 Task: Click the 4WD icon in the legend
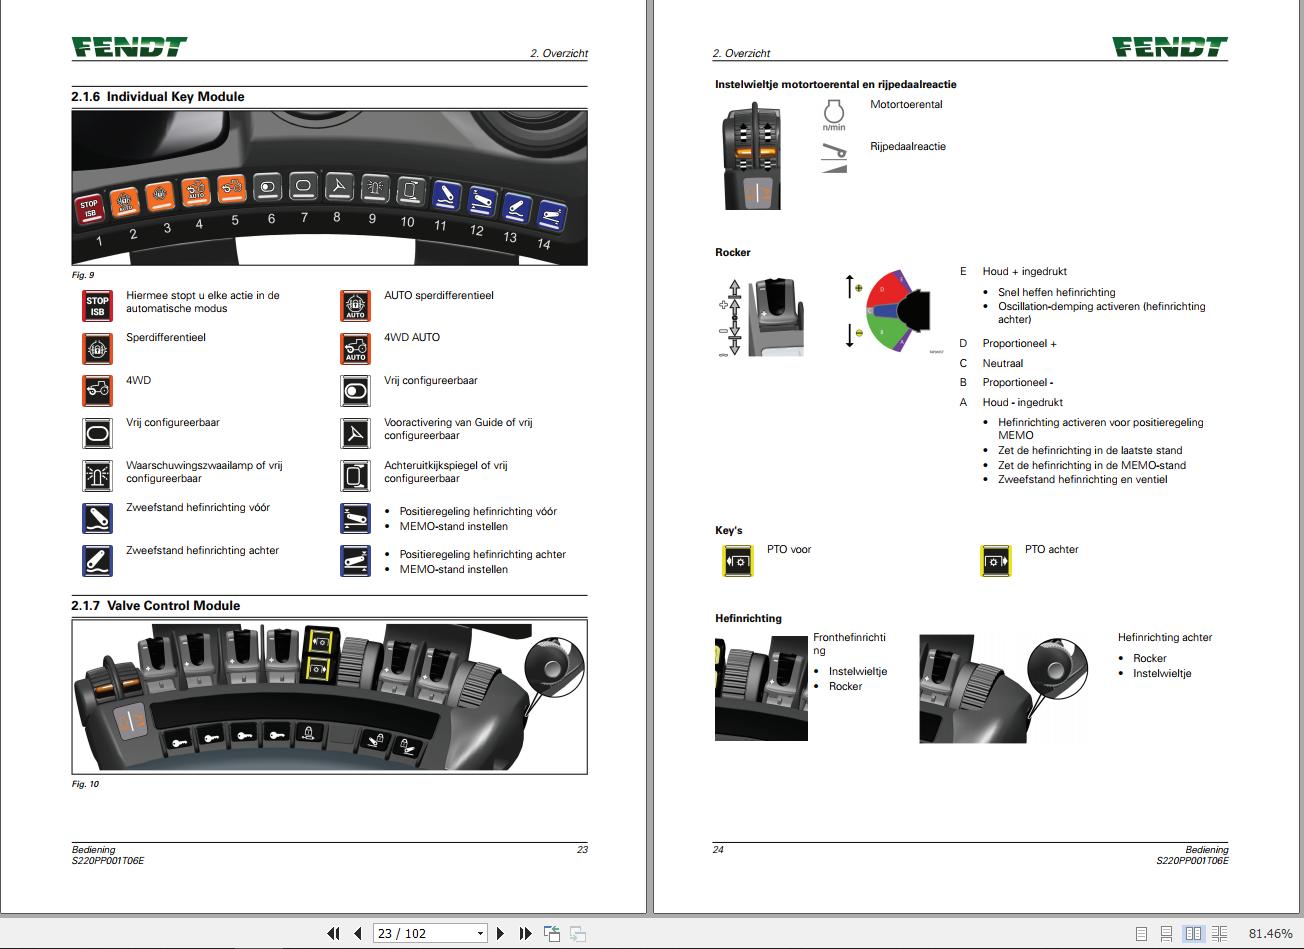tap(97, 390)
